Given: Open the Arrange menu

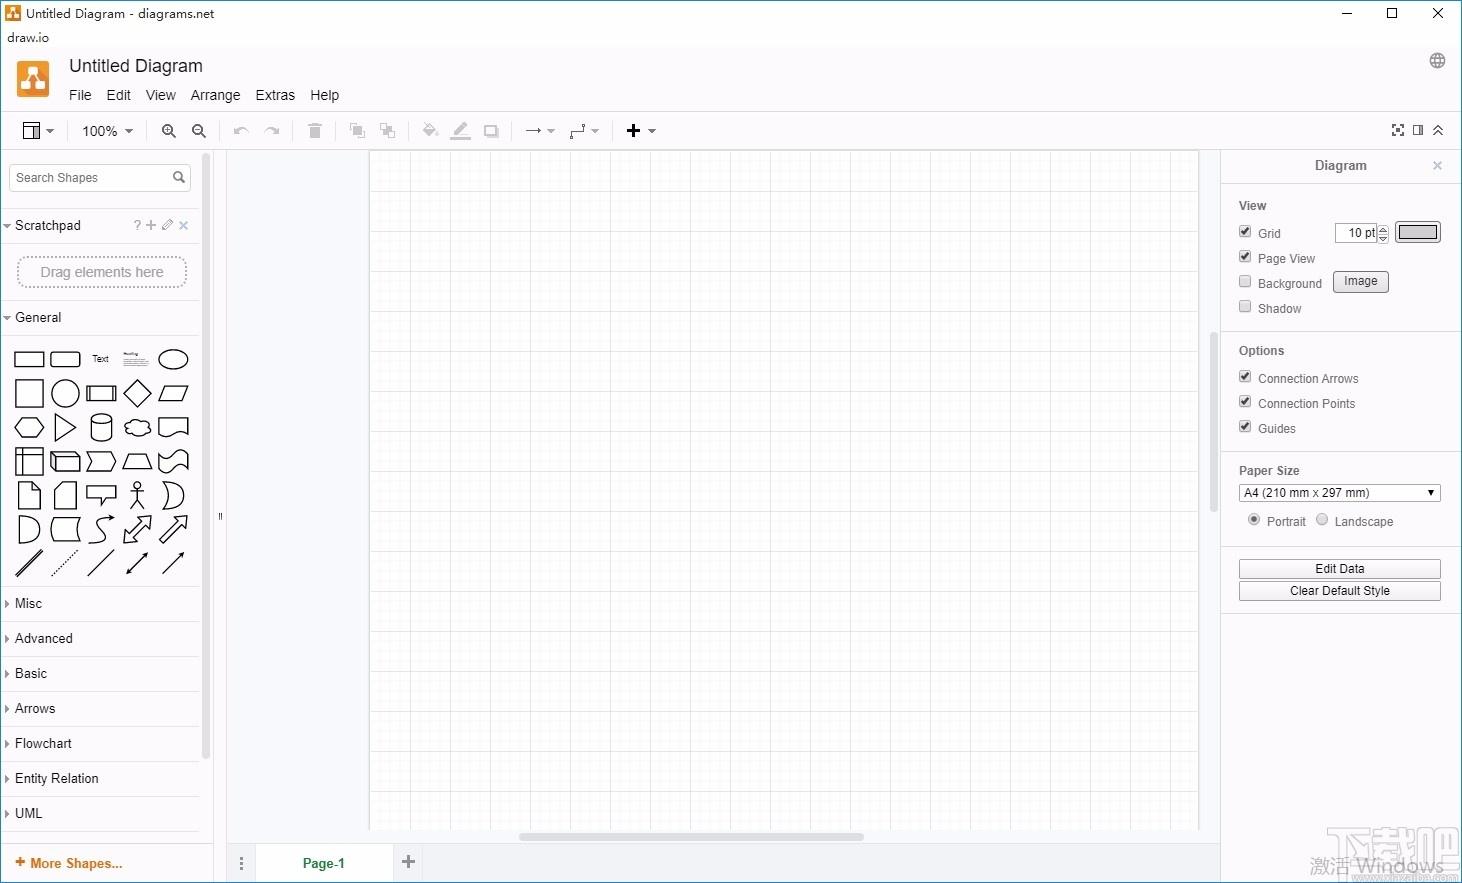Looking at the screenshot, I should (x=215, y=95).
